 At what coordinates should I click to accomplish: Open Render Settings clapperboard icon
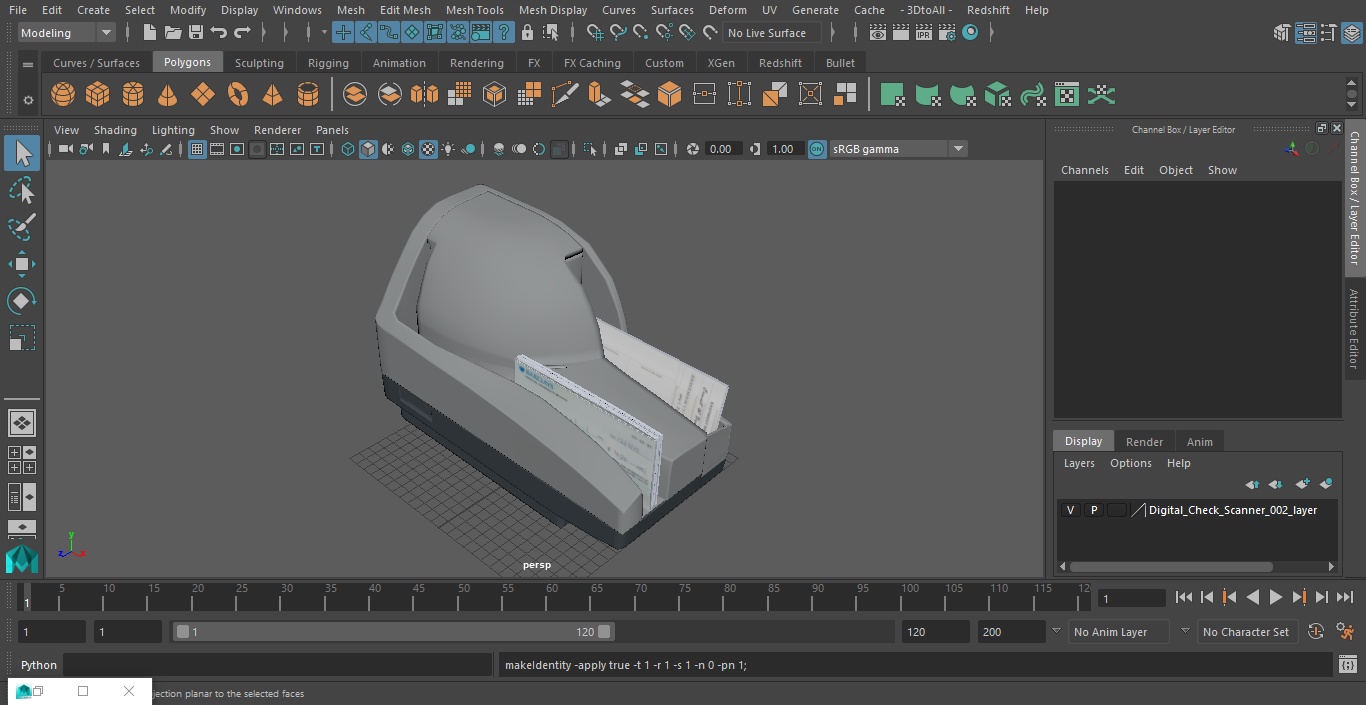pos(947,33)
